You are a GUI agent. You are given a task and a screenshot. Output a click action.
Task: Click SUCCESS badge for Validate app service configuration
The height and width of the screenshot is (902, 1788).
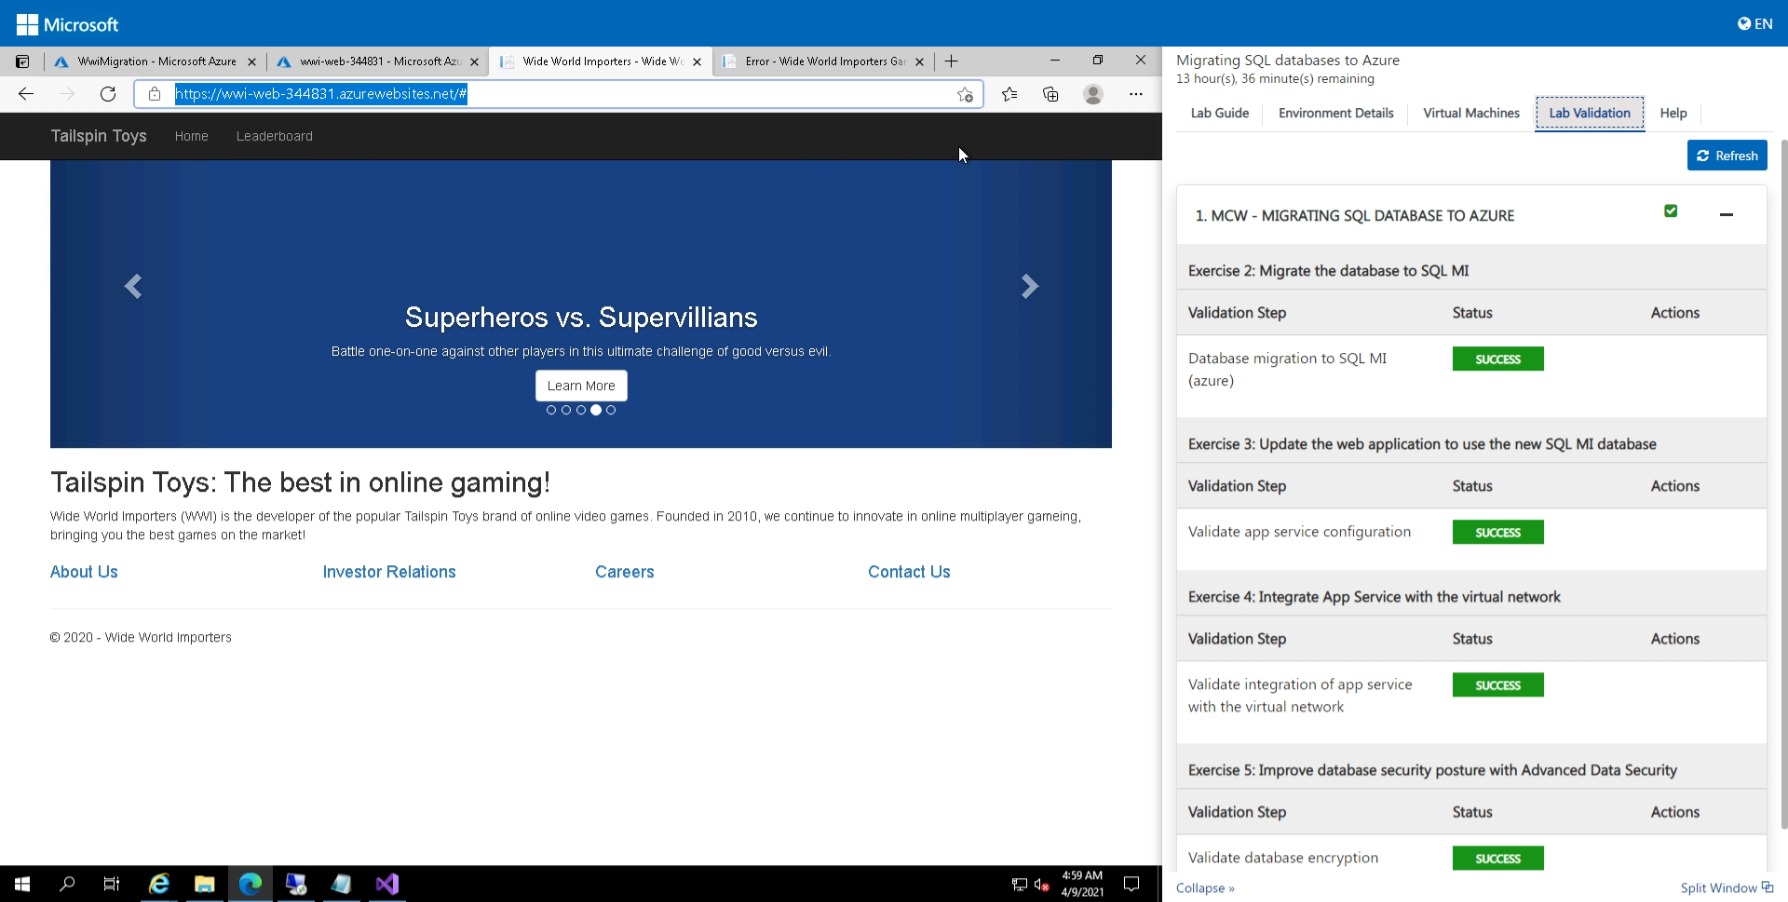click(1498, 532)
